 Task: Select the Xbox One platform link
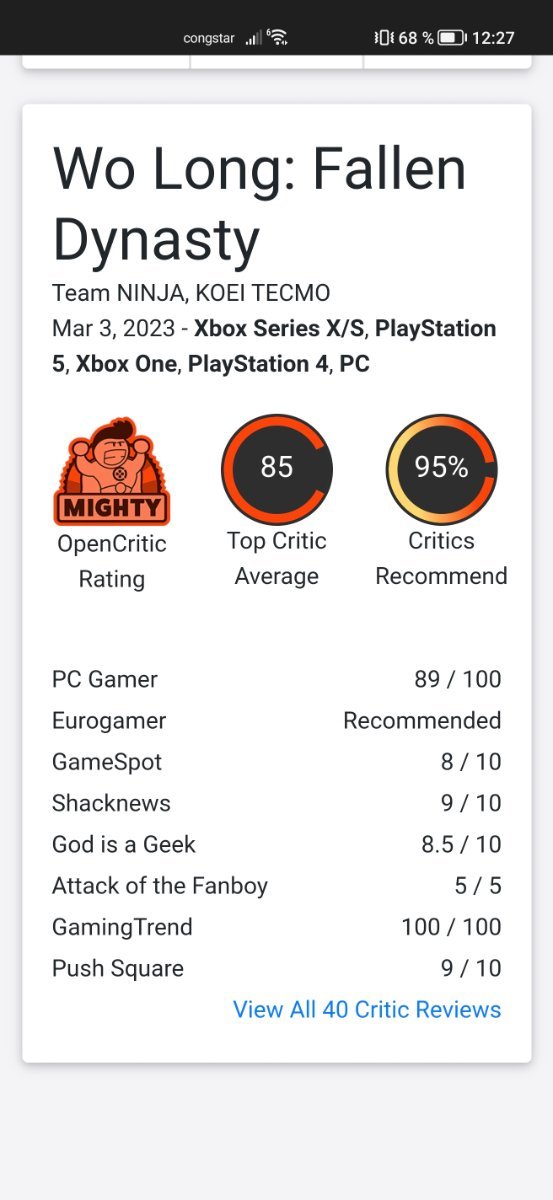point(126,364)
